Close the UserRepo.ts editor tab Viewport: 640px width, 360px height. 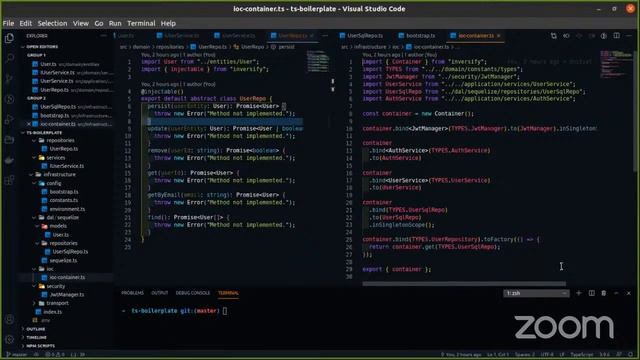[312, 36]
